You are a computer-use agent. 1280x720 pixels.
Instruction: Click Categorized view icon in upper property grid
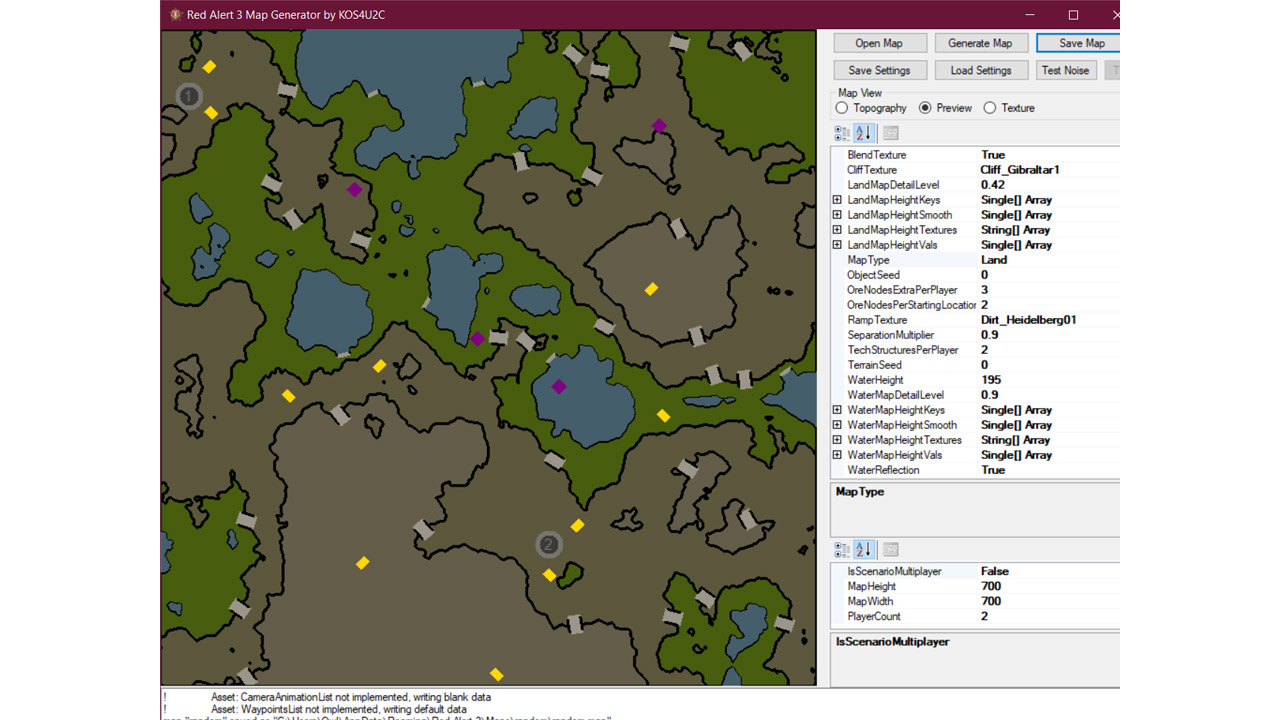[842, 133]
